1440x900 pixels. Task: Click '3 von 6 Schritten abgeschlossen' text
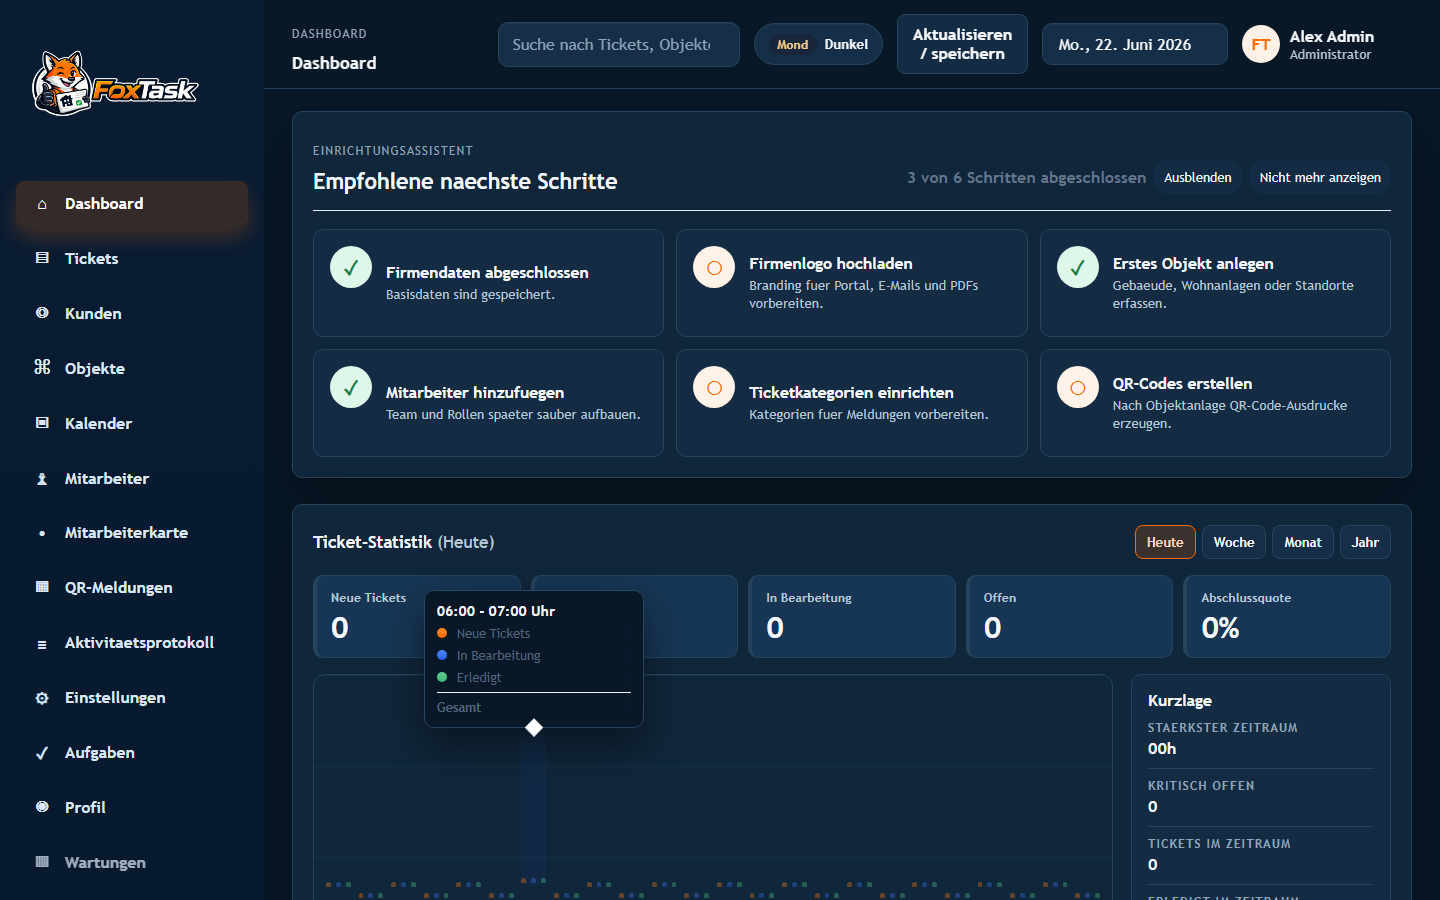pyautogui.click(x=1026, y=177)
